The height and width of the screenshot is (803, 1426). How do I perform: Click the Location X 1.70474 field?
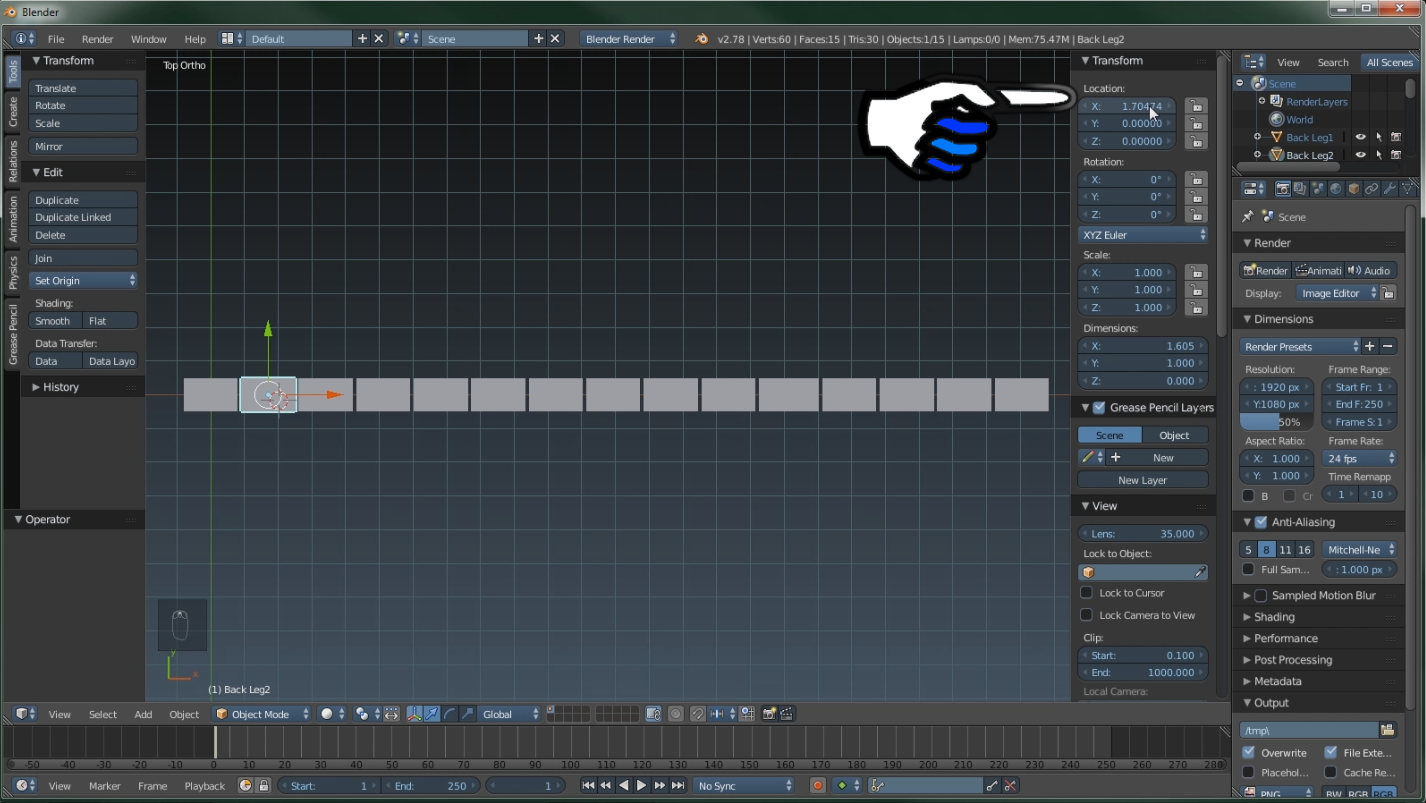click(x=1129, y=106)
